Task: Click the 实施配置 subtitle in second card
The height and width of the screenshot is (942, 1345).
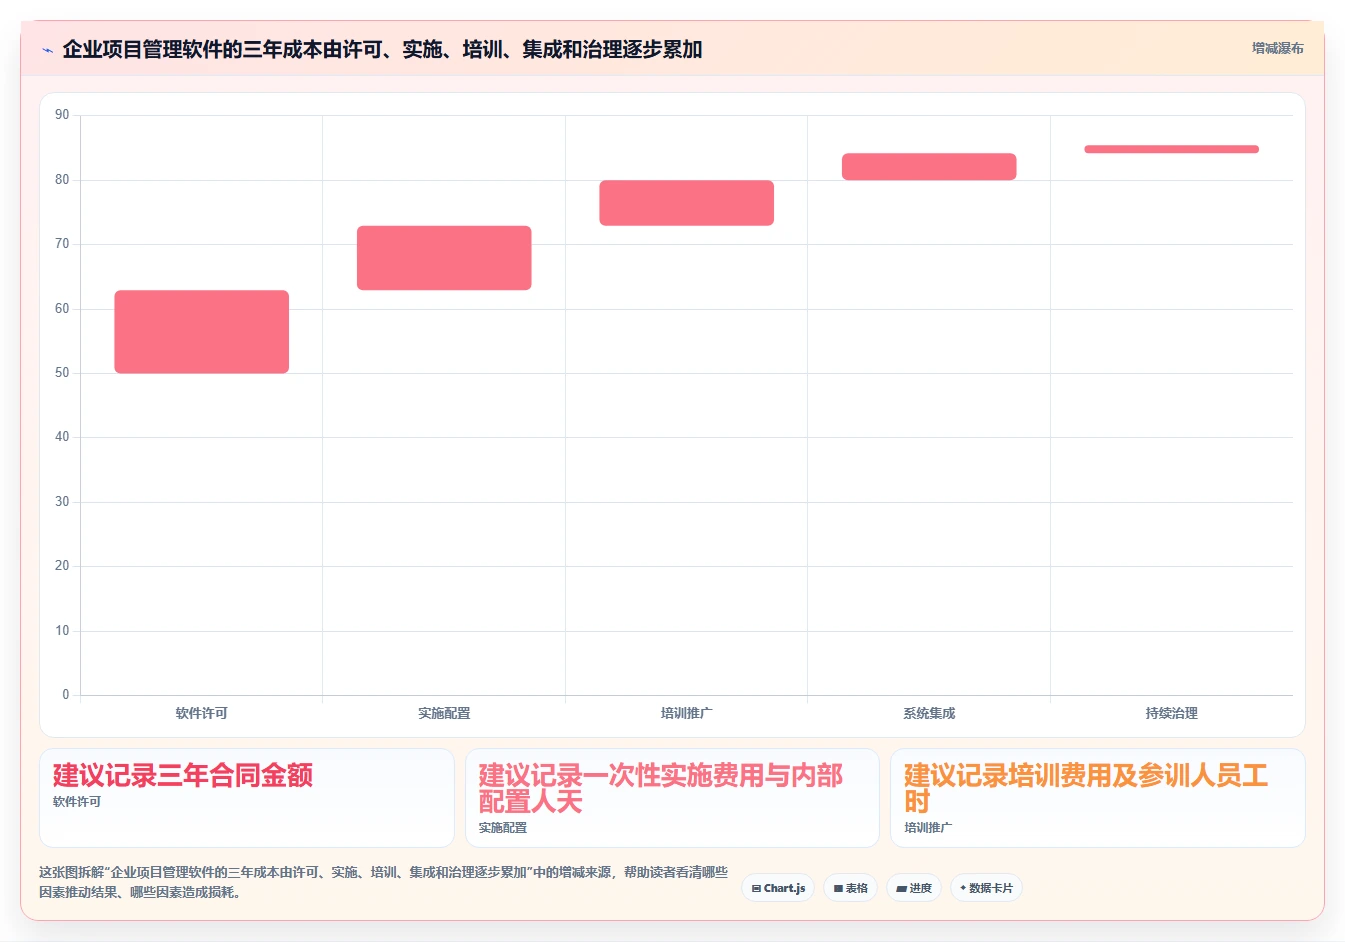Action: (x=503, y=828)
